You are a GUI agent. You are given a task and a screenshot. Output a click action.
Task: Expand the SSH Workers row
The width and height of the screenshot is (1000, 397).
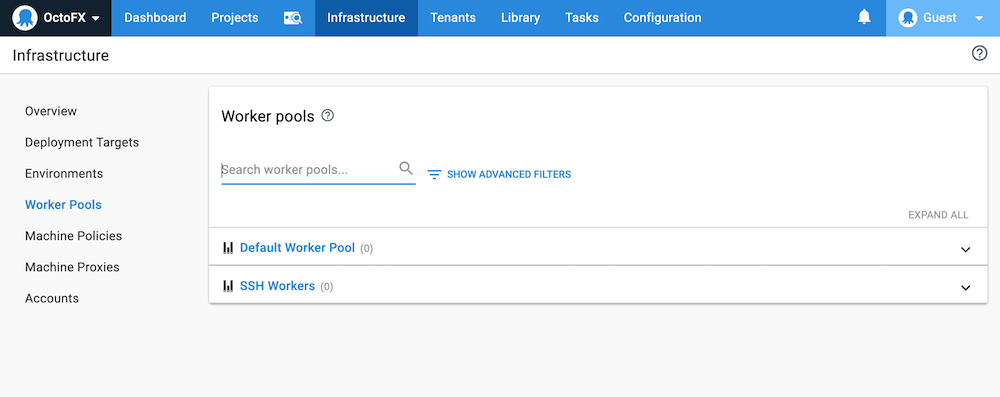click(966, 288)
